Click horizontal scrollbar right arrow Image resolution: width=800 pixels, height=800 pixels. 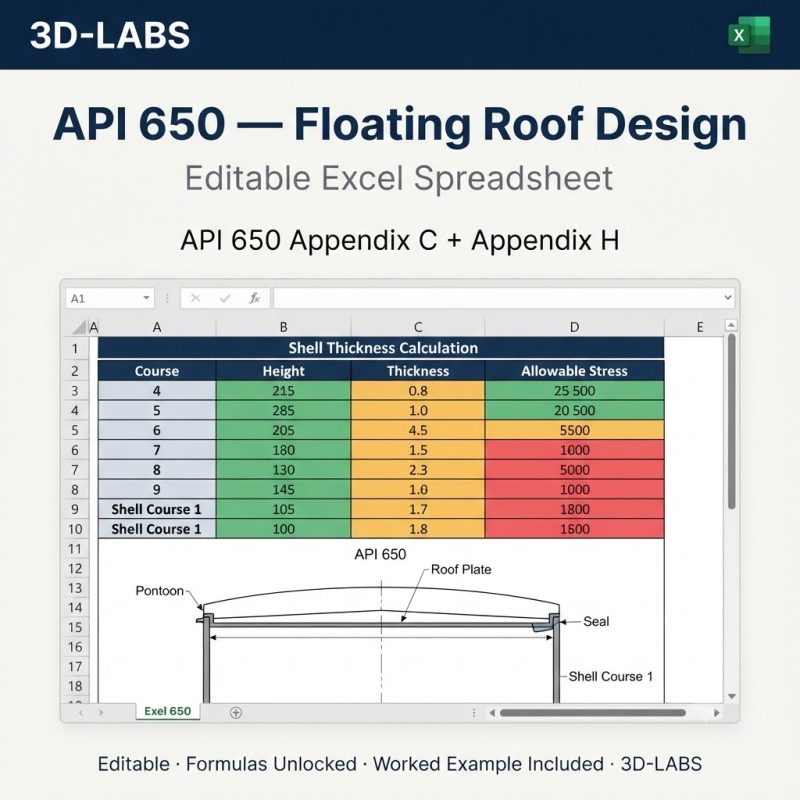(x=717, y=713)
